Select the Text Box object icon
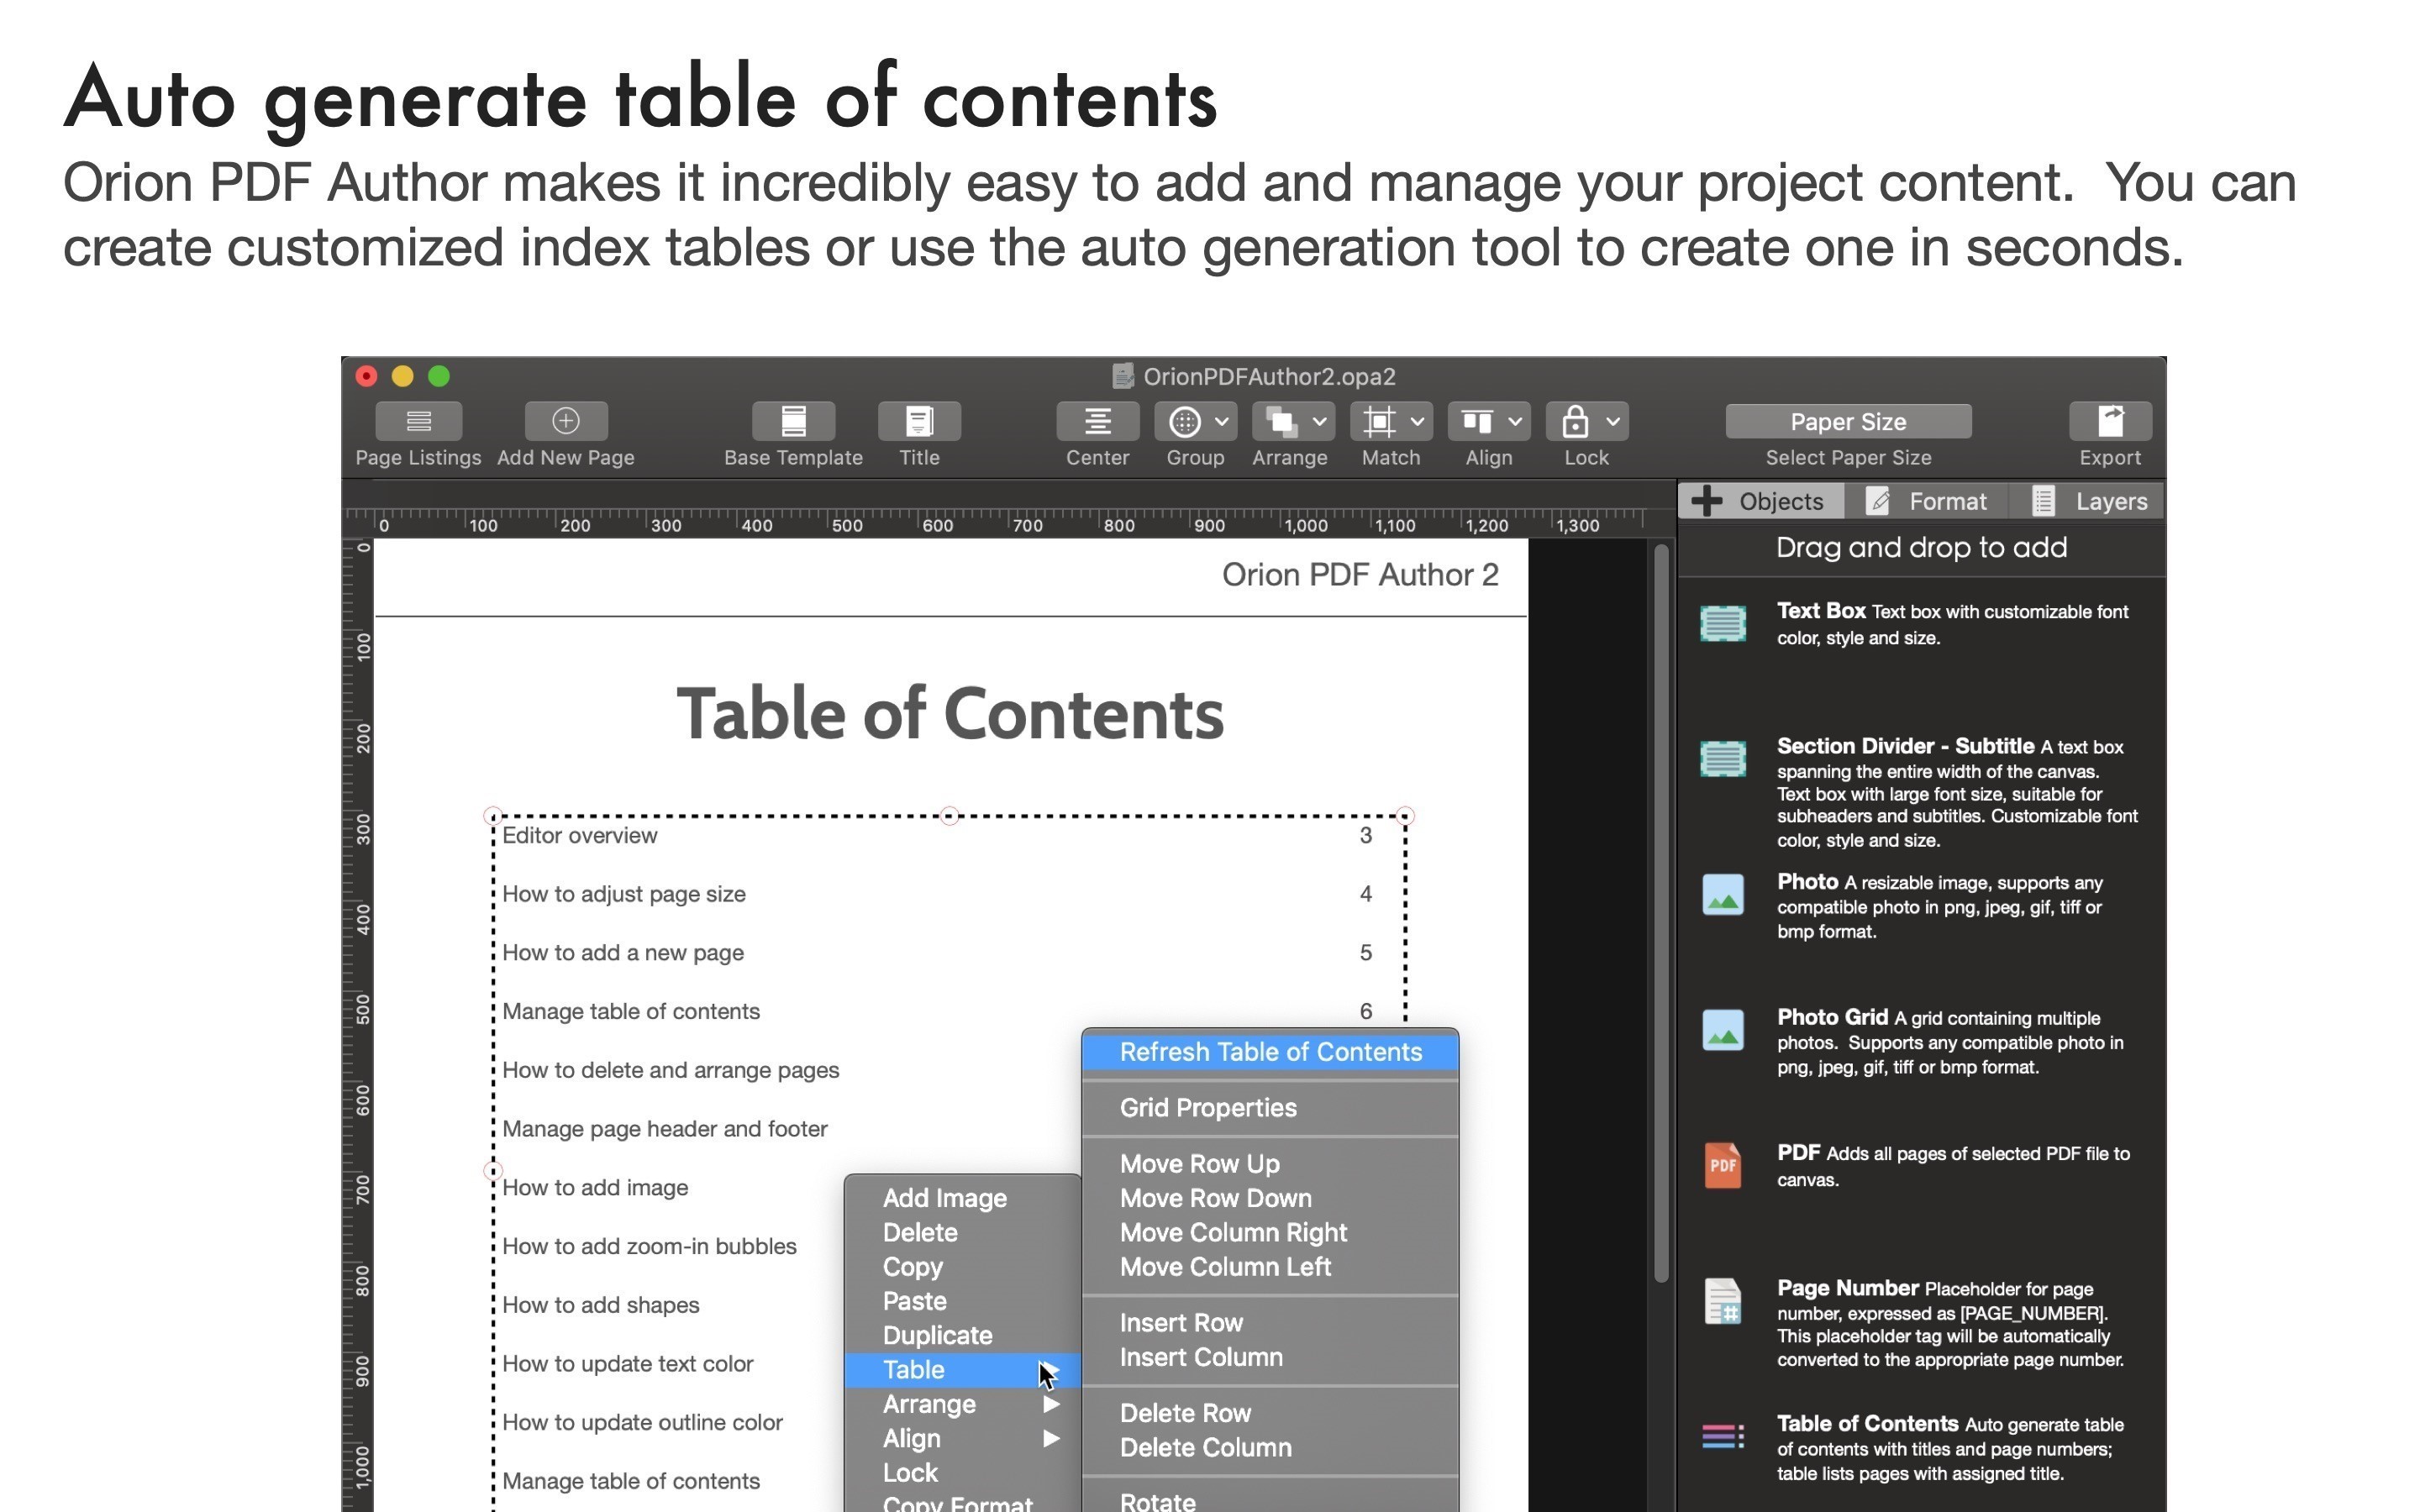 click(x=1722, y=624)
